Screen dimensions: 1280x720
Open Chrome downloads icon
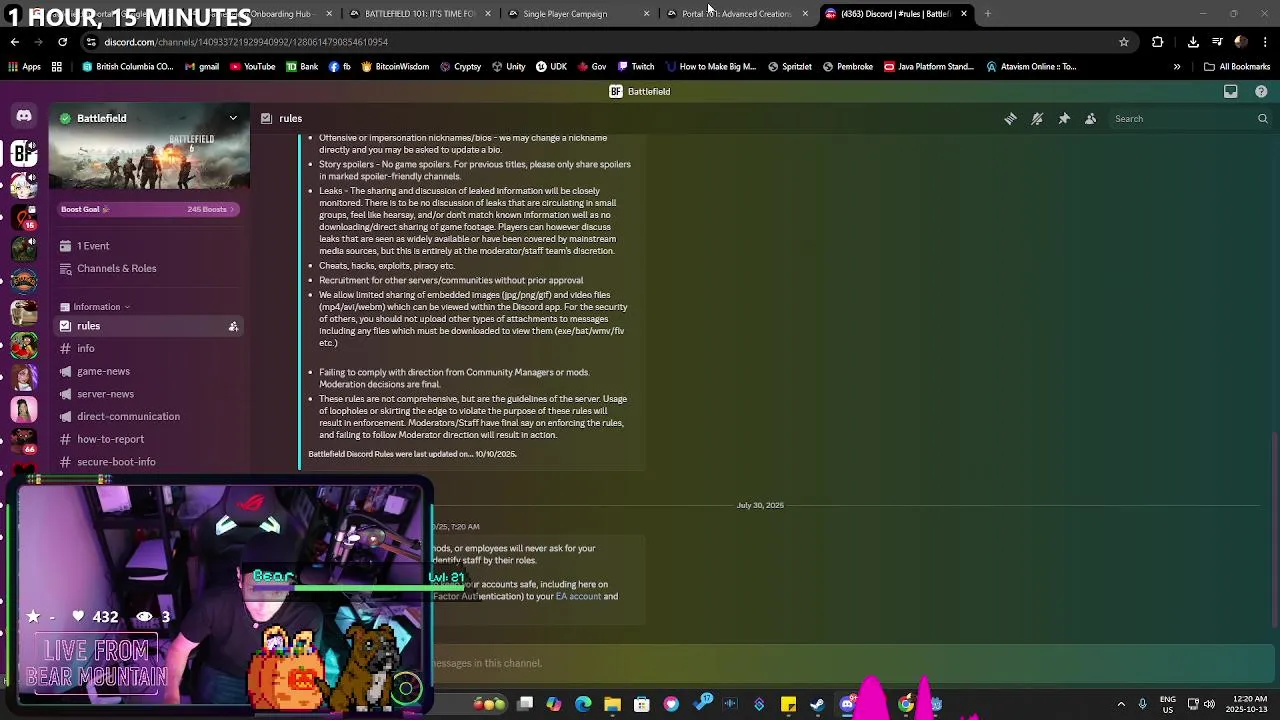point(1193,42)
